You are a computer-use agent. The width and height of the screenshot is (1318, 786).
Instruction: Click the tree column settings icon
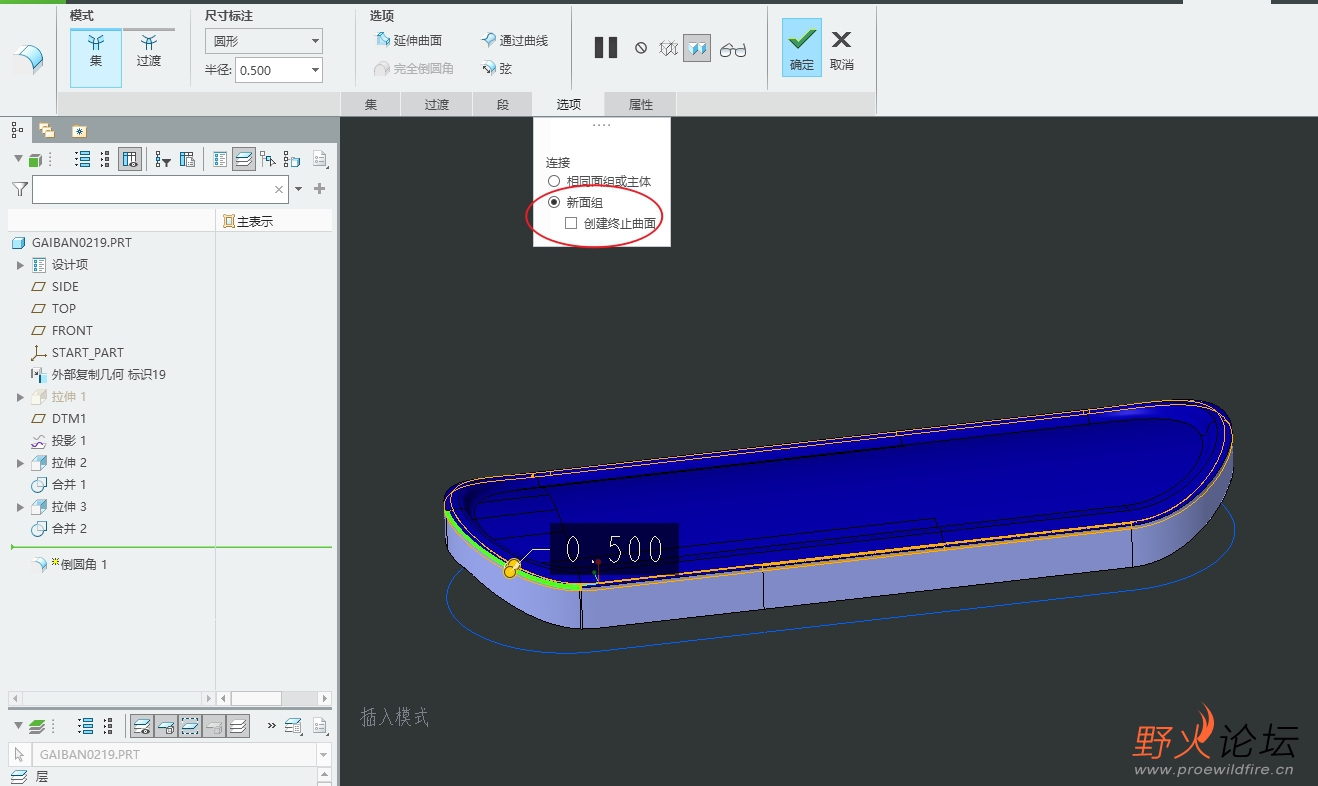187,159
